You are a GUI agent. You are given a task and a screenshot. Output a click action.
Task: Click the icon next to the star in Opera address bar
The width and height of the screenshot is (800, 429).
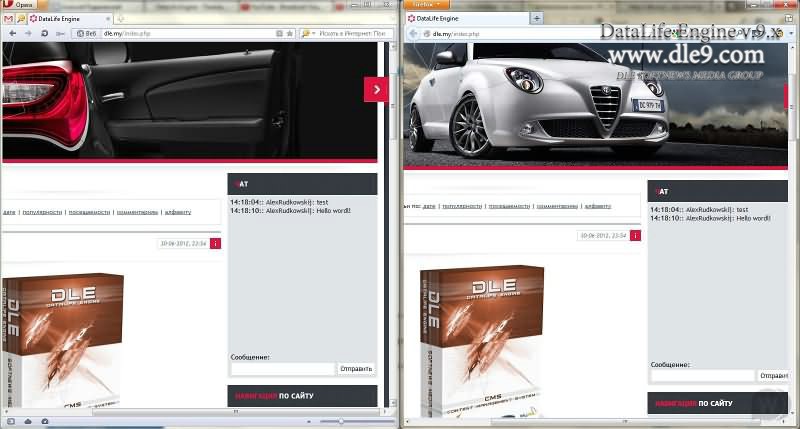(279, 34)
